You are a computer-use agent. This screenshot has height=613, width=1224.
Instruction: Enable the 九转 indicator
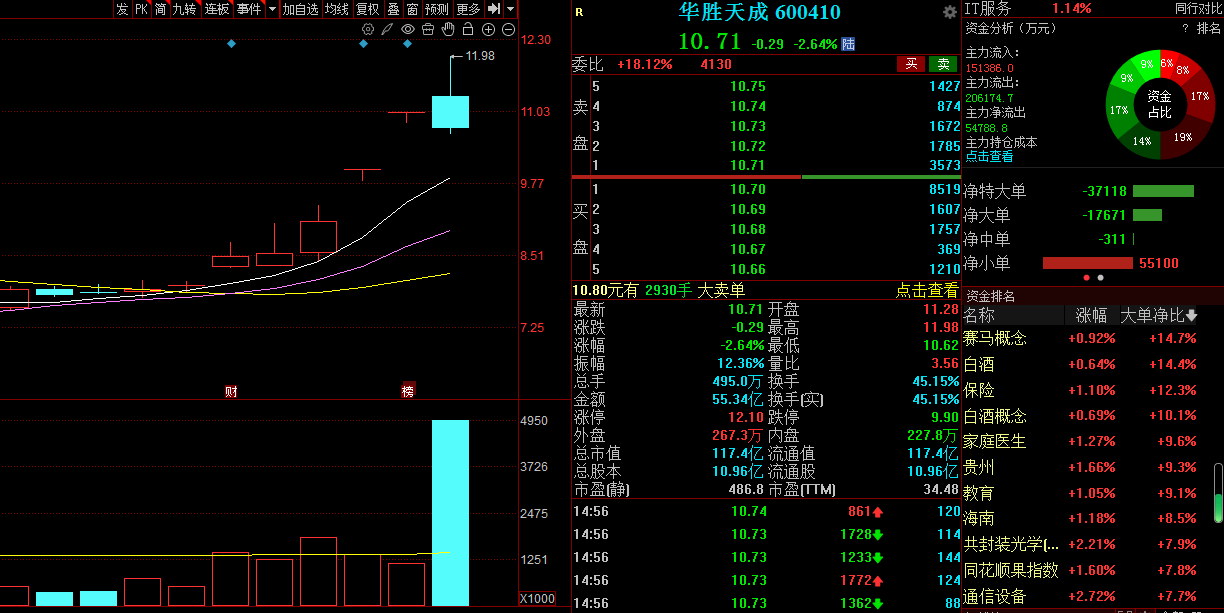point(185,9)
